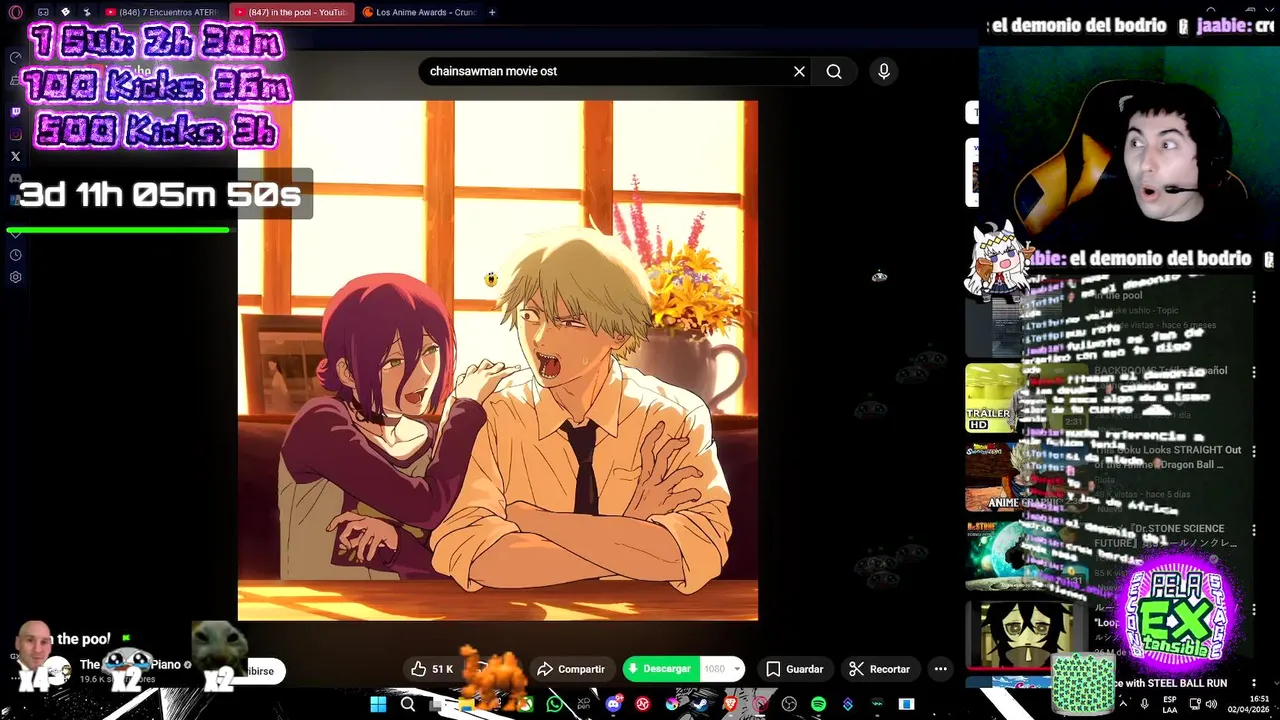Open the Opera menu logo

tap(15, 12)
